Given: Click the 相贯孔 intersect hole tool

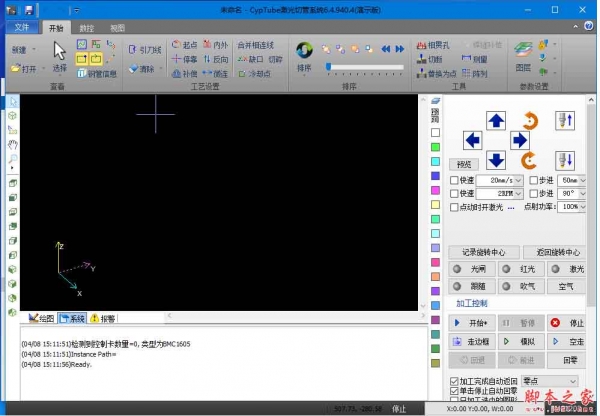Looking at the screenshot, I should [433, 45].
